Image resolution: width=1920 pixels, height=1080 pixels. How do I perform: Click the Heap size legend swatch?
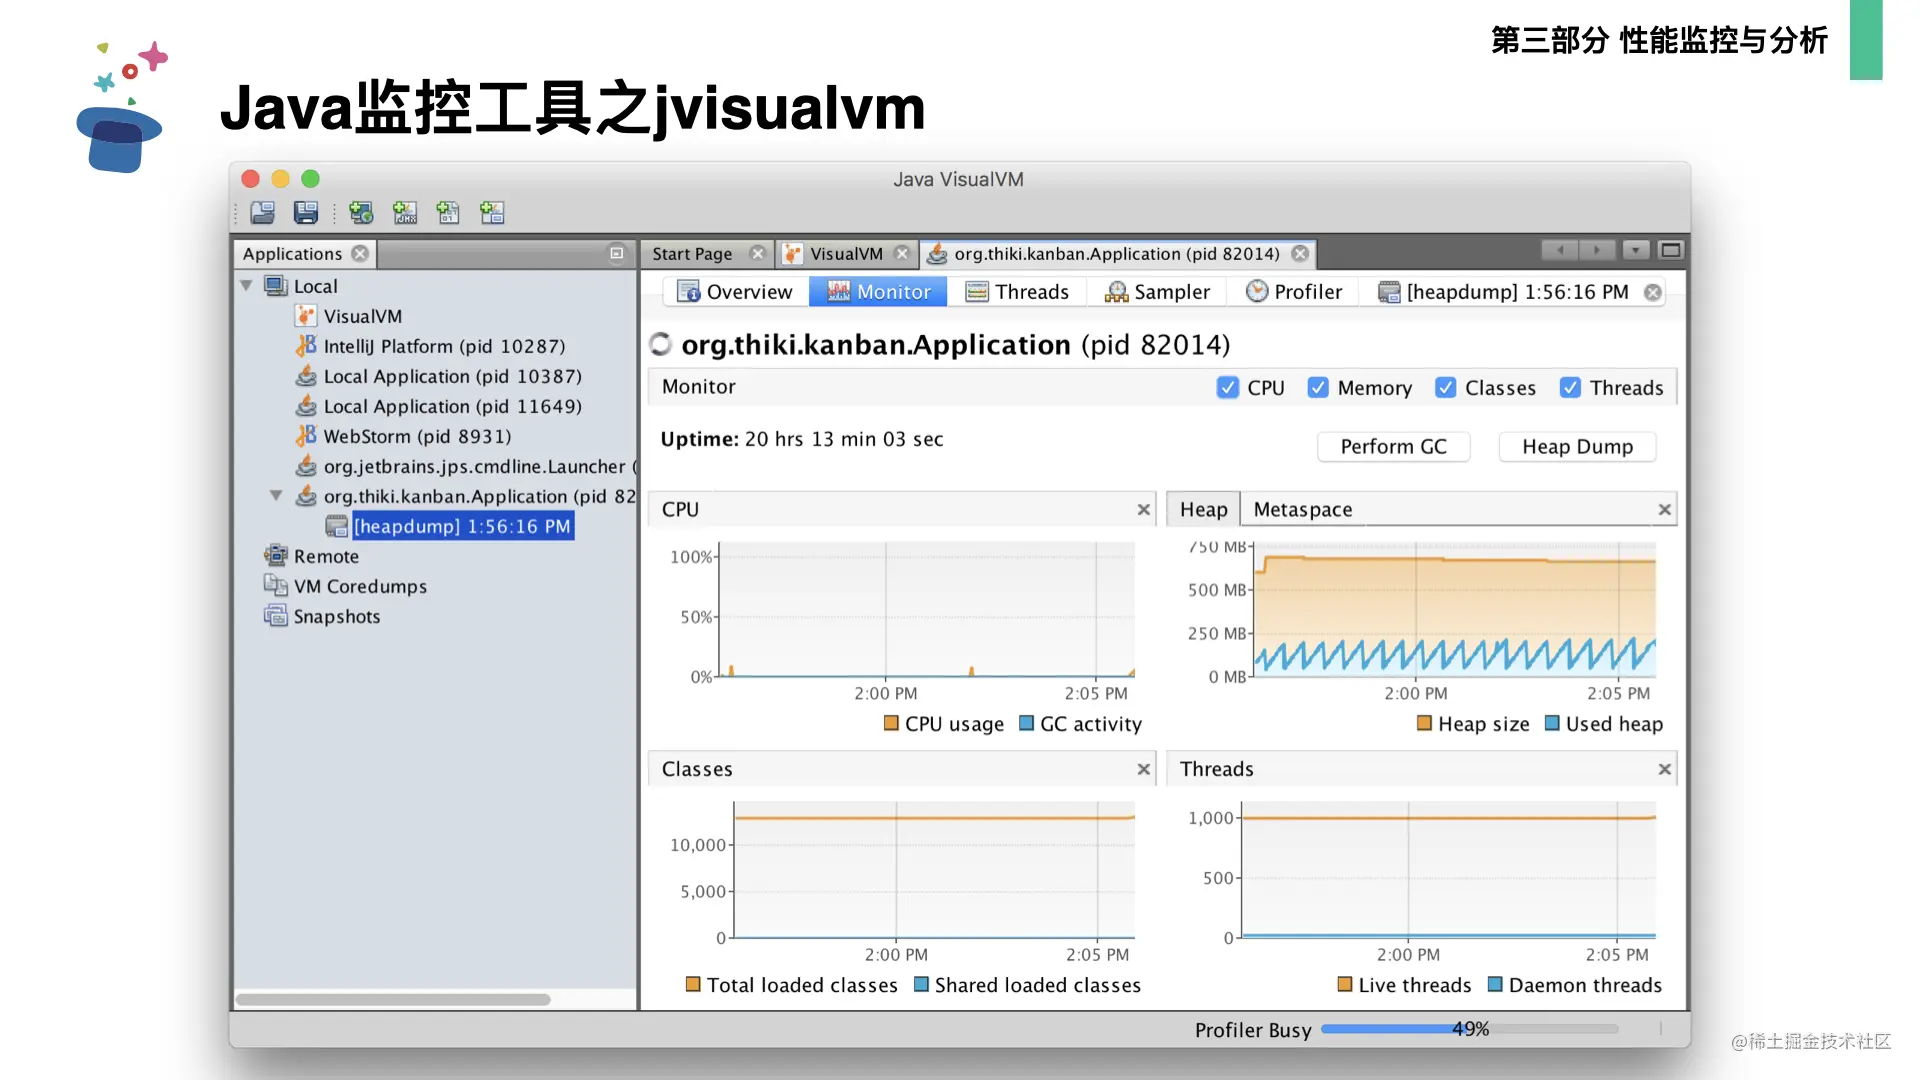click(x=1424, y=723)
